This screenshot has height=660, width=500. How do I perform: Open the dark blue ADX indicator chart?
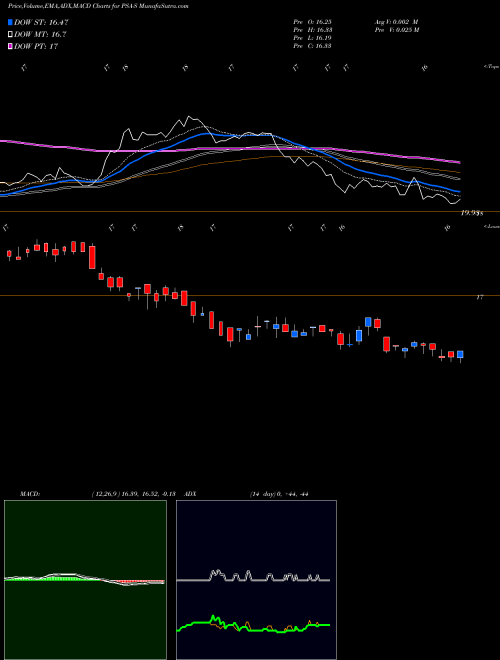point(256,580)
